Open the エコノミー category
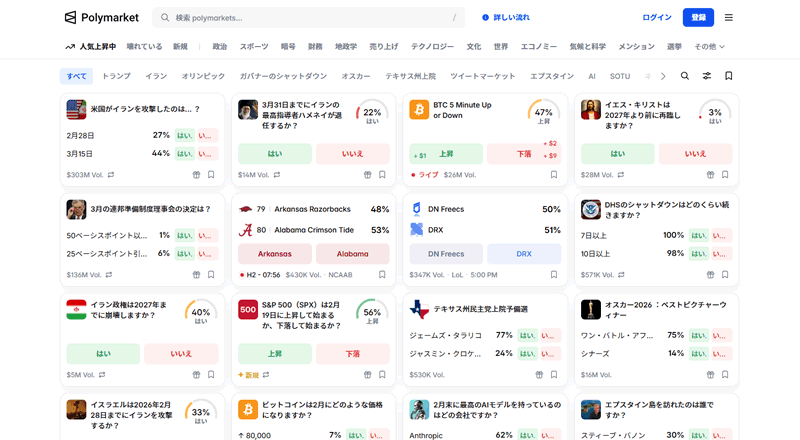 [538, 46]
